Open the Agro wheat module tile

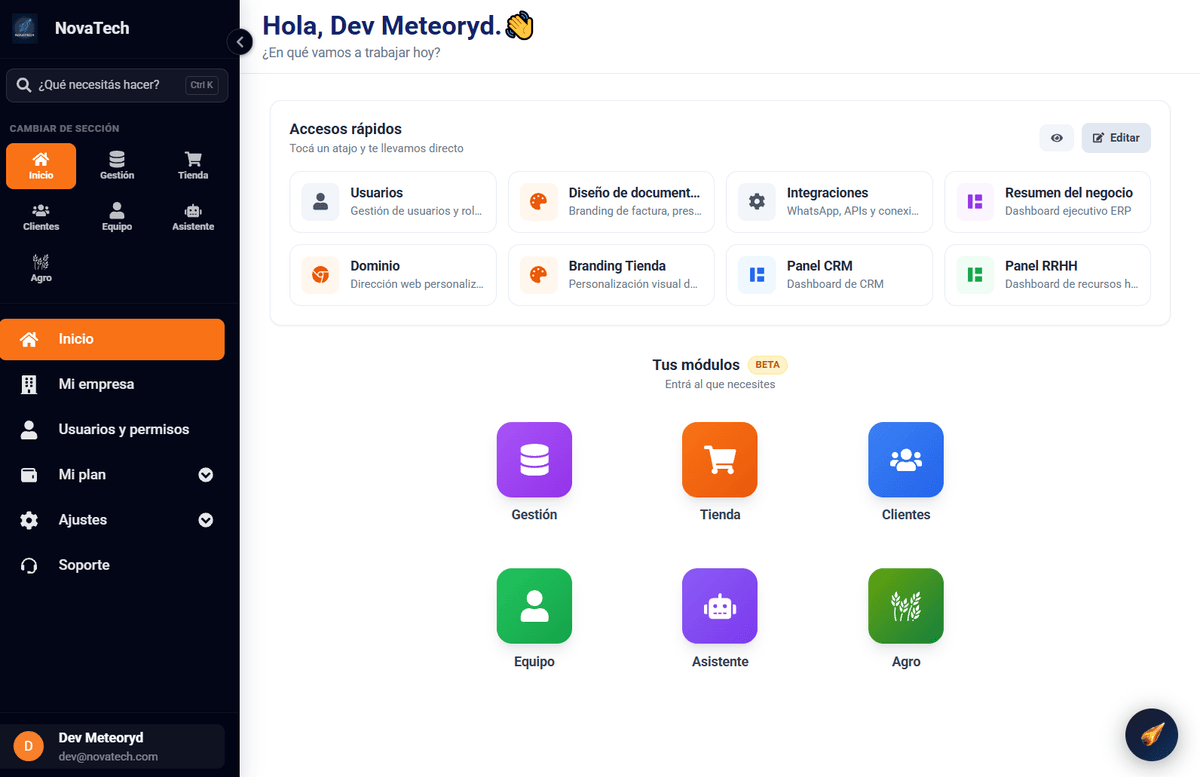tap(906, 606)
